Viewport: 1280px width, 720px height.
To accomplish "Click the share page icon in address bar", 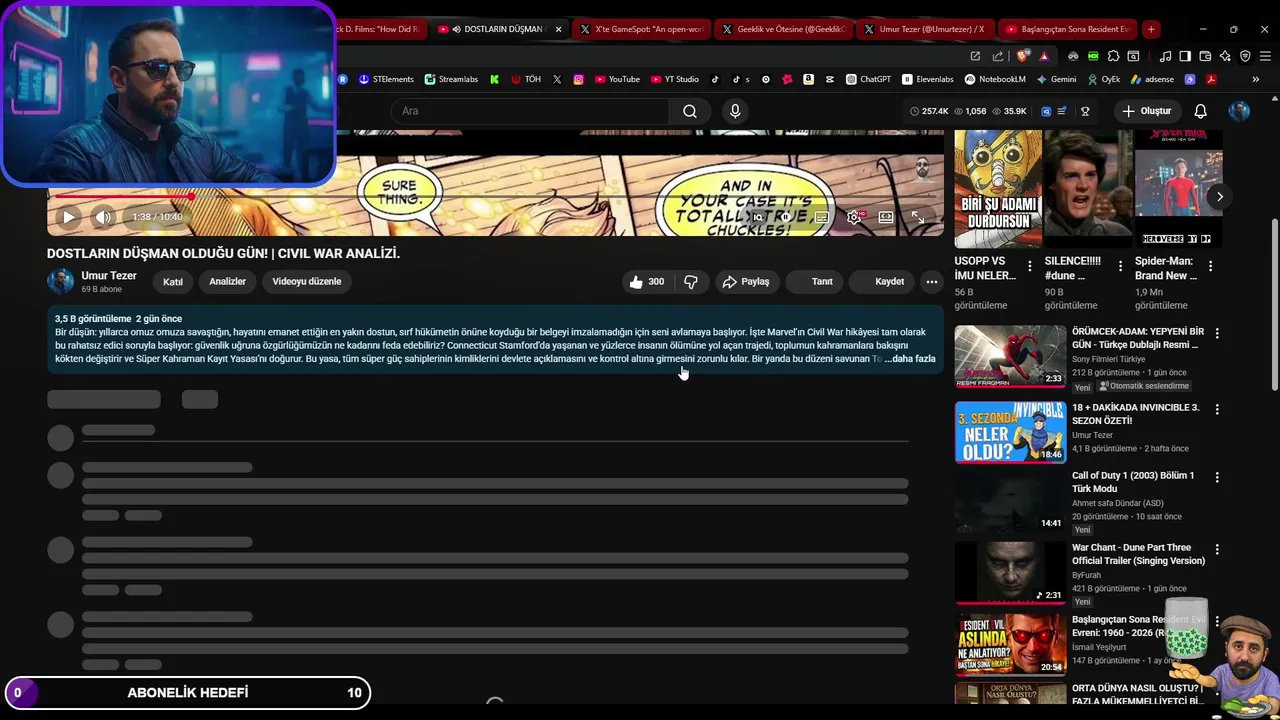I will tap(998, 56).
